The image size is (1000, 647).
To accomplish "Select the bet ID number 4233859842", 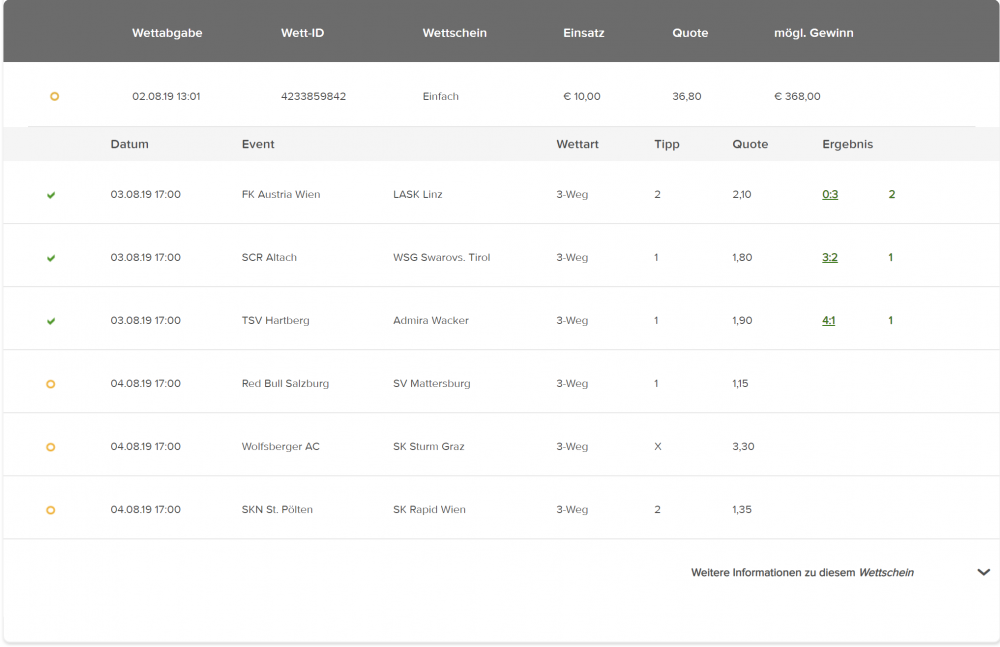I will pyautogui.click(x=313, y=97).
